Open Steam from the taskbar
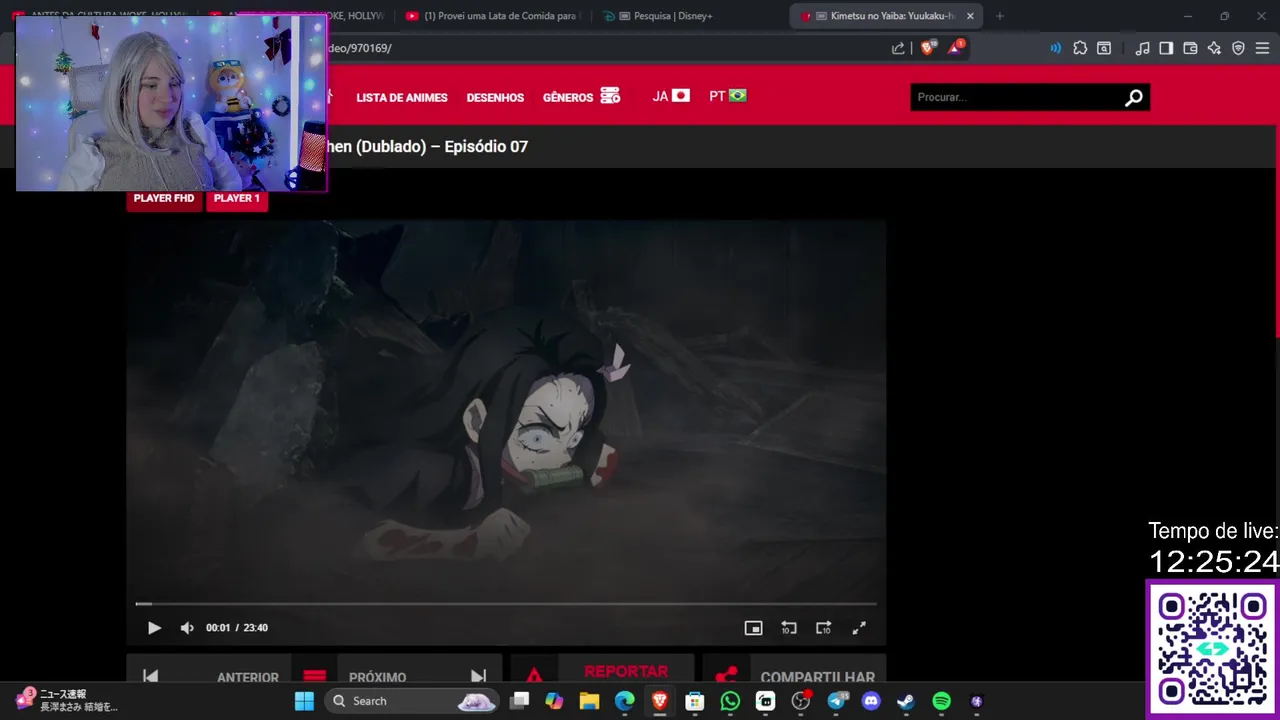 (x=906, y=701)
